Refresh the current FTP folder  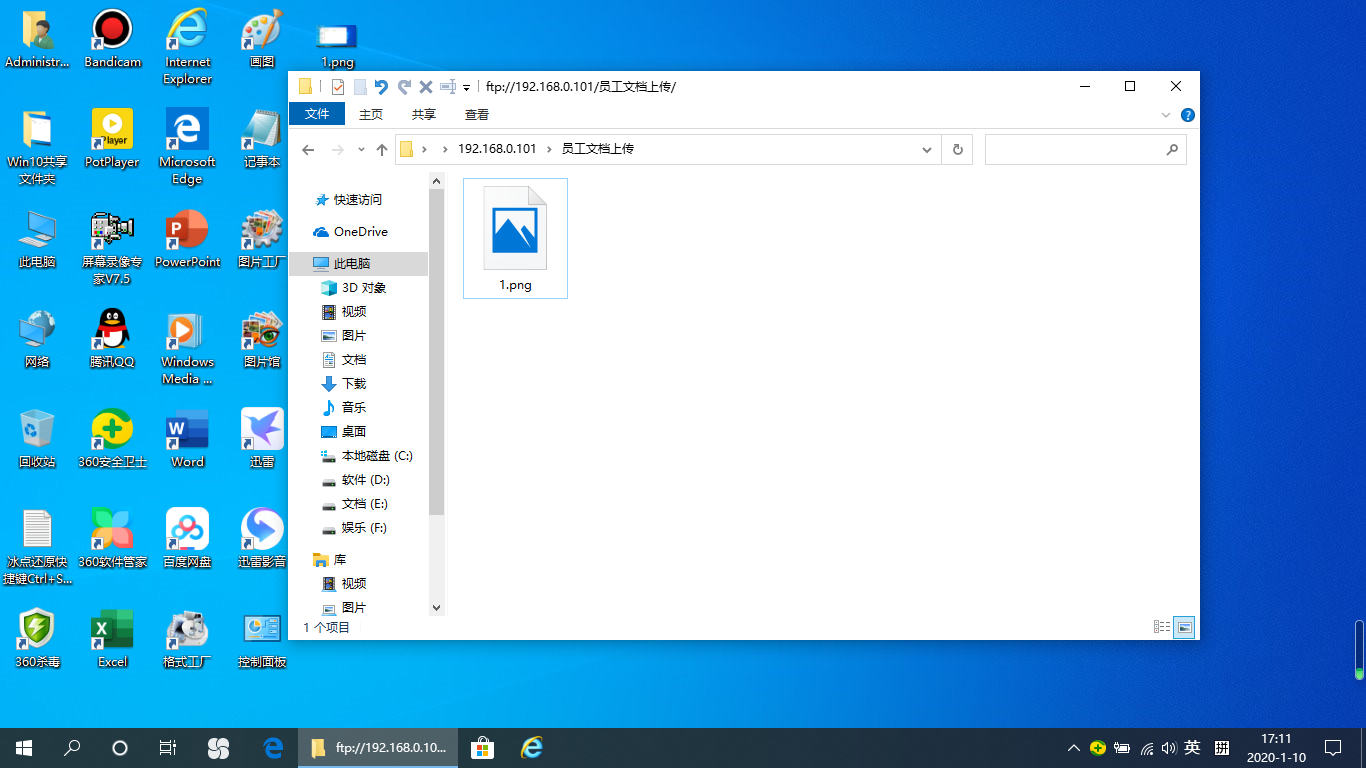point(957,150)
